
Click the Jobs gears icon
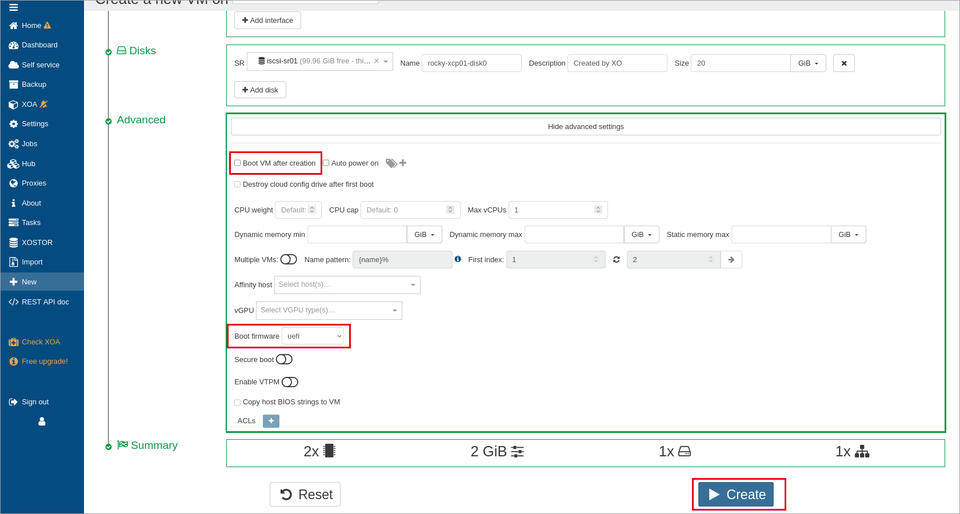(13, 144)
